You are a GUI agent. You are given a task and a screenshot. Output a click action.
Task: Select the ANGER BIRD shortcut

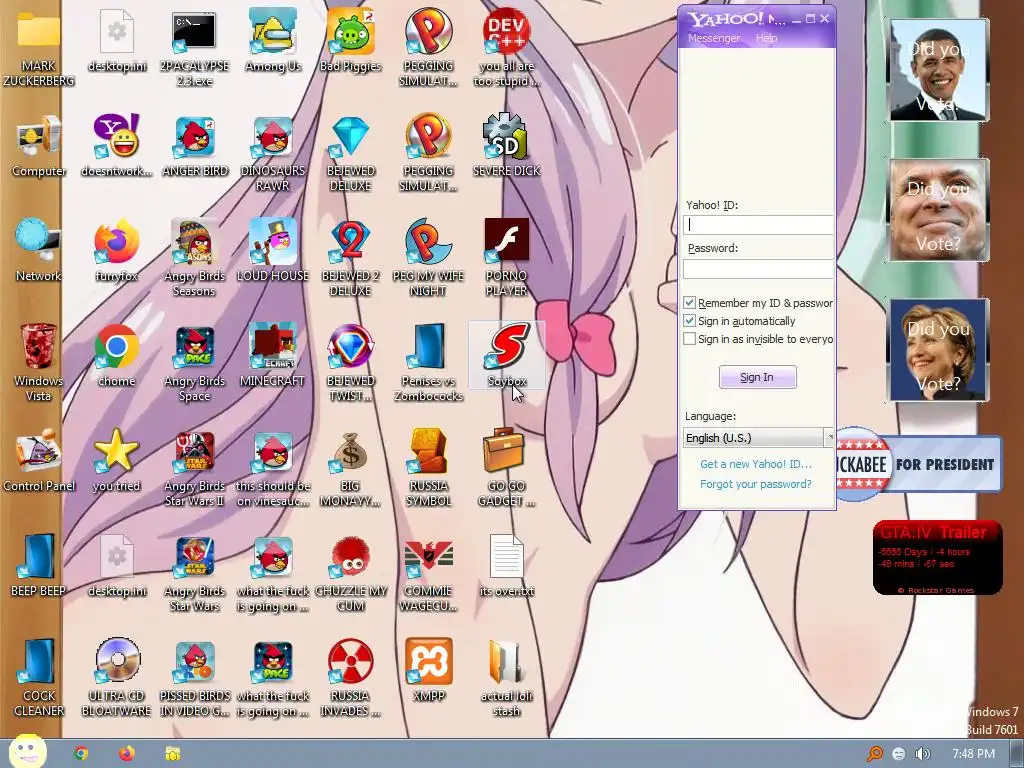pyautogui.click(x=195, y=147)
